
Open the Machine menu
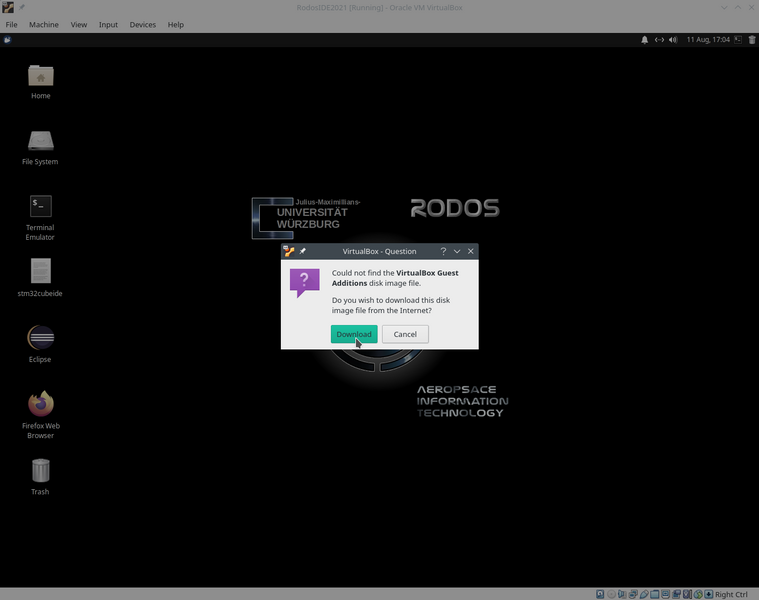(44, 24)
